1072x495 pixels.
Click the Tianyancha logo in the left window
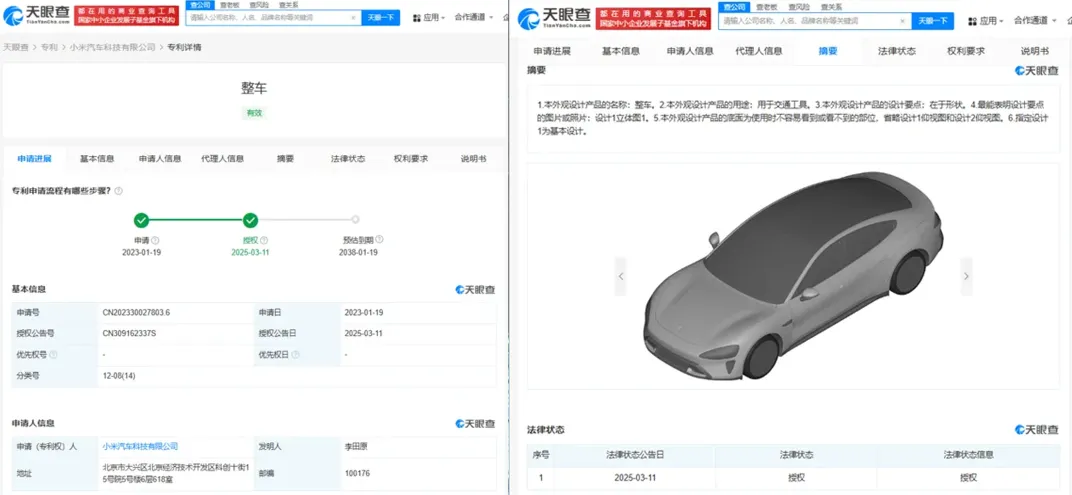[x=36, y=16]
